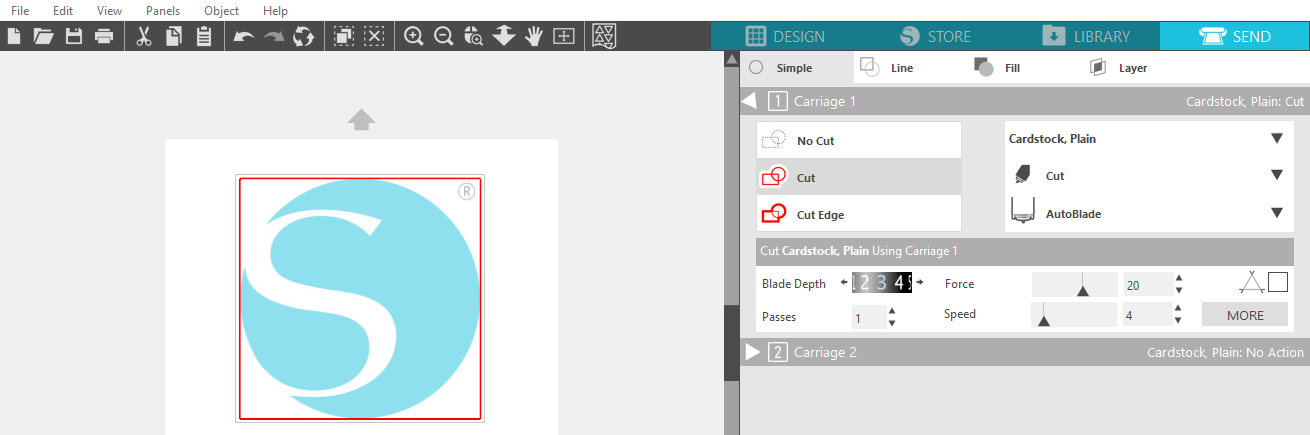1310x435 pixels.
Task: Zoom in on the canvas
Action: point(413,36)
